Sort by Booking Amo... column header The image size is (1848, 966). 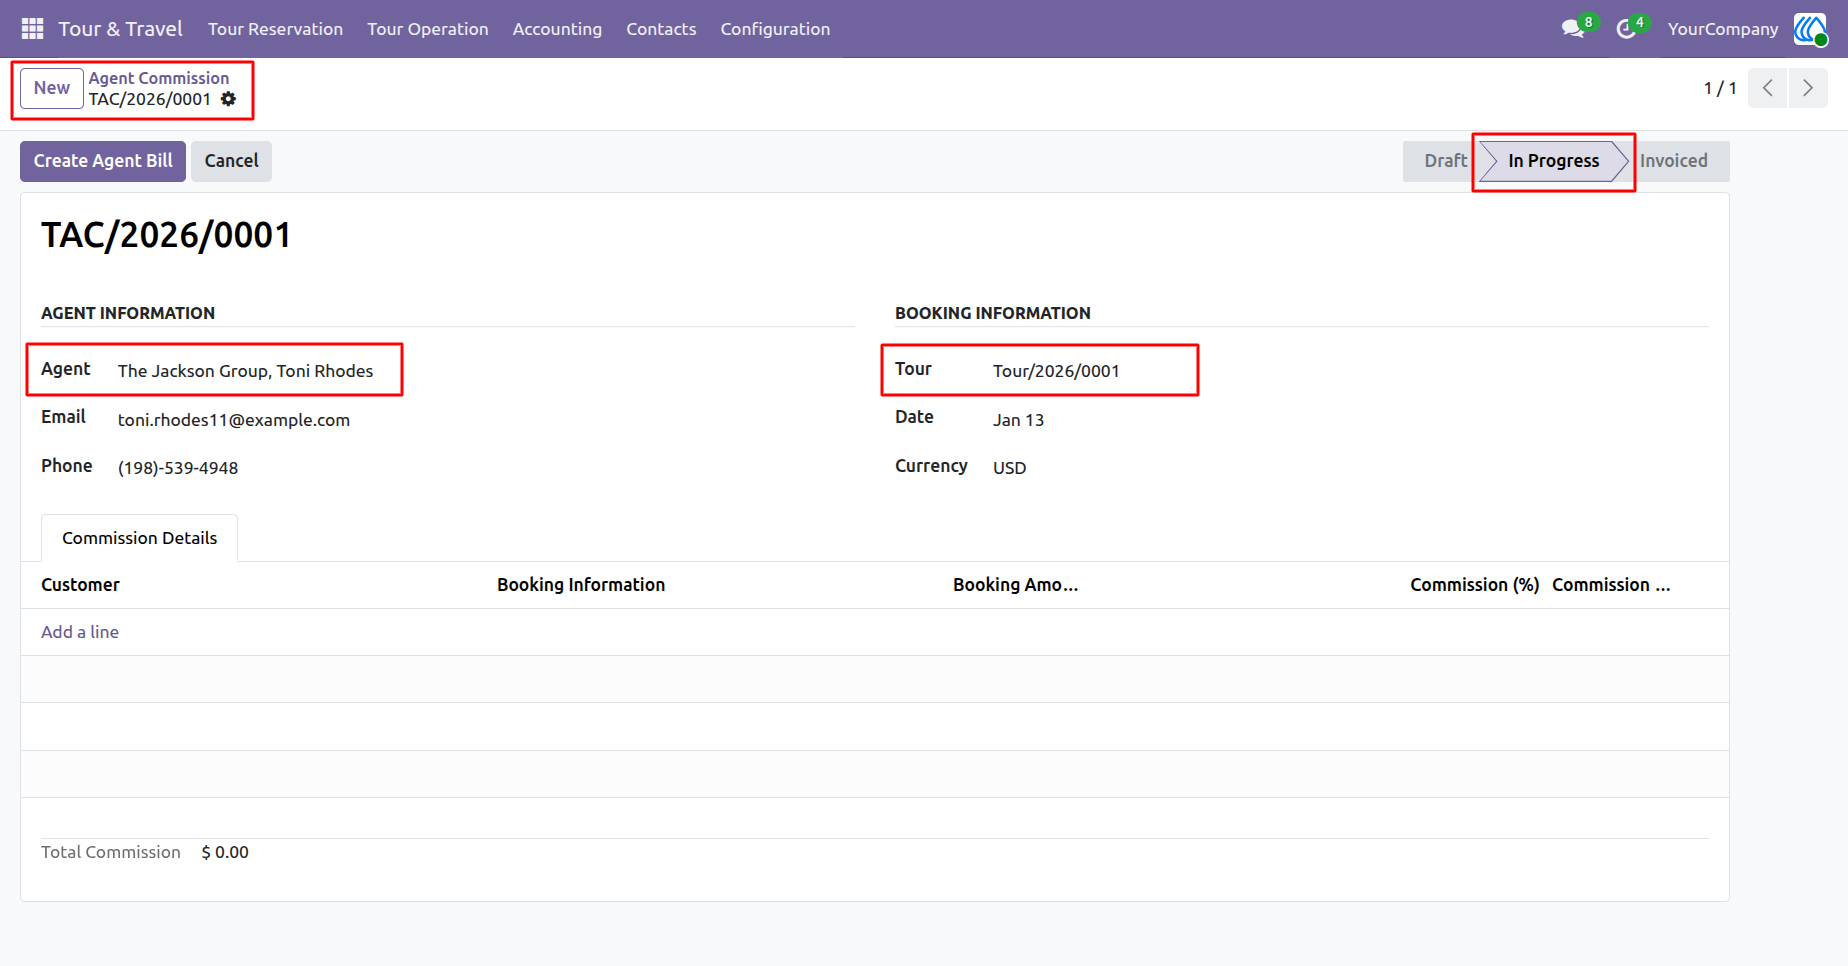[1015, 585]
